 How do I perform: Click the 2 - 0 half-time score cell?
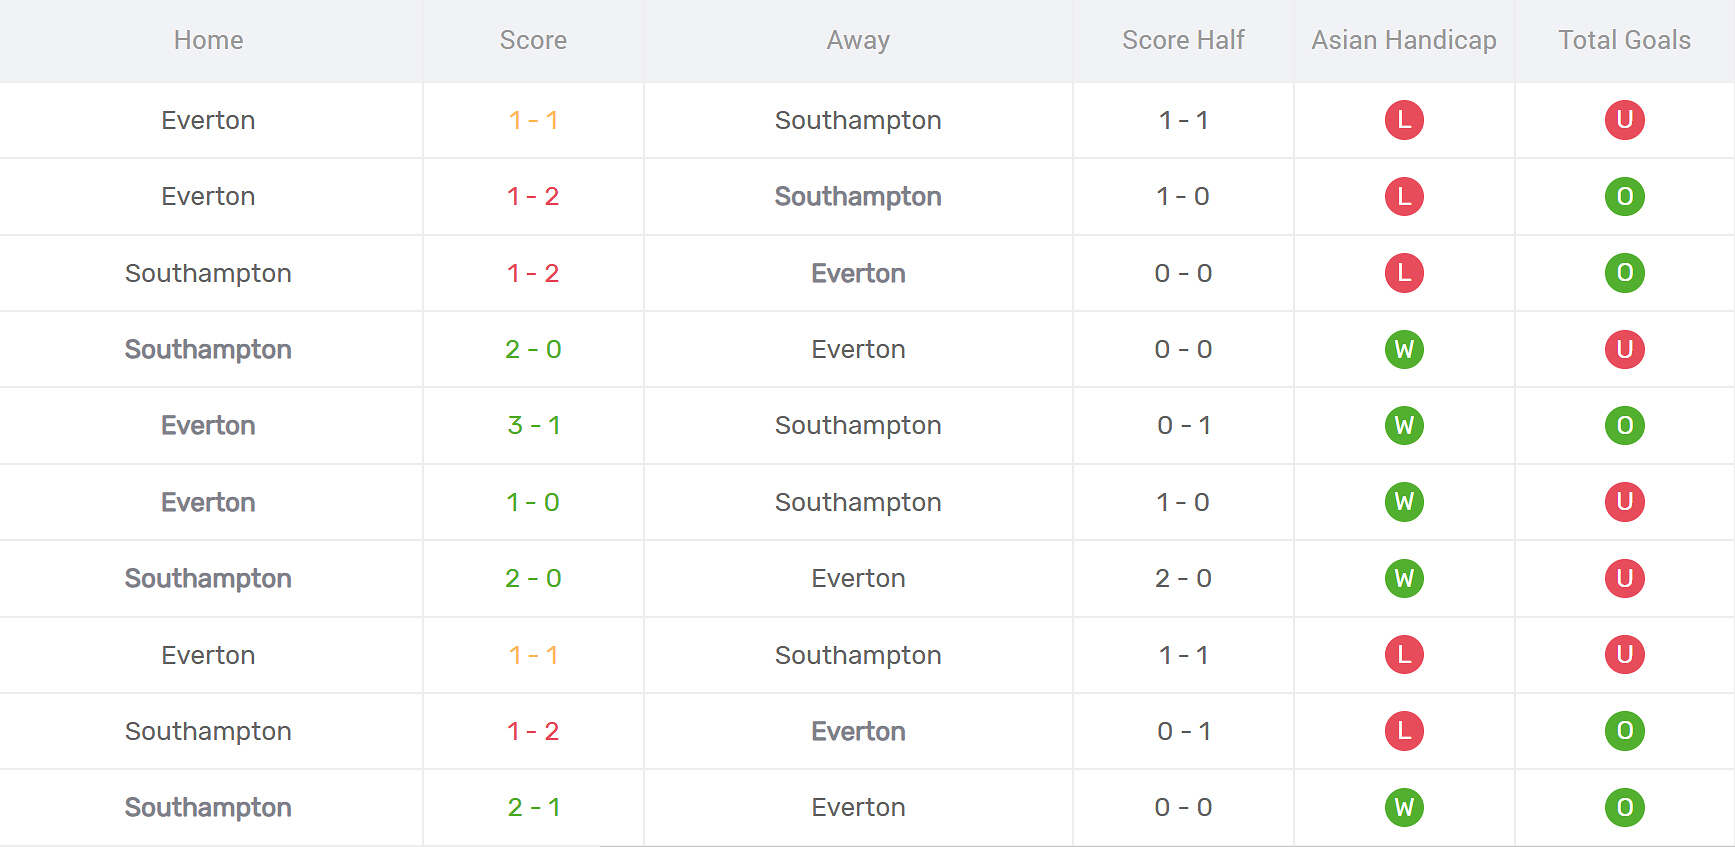[1183, 578]
